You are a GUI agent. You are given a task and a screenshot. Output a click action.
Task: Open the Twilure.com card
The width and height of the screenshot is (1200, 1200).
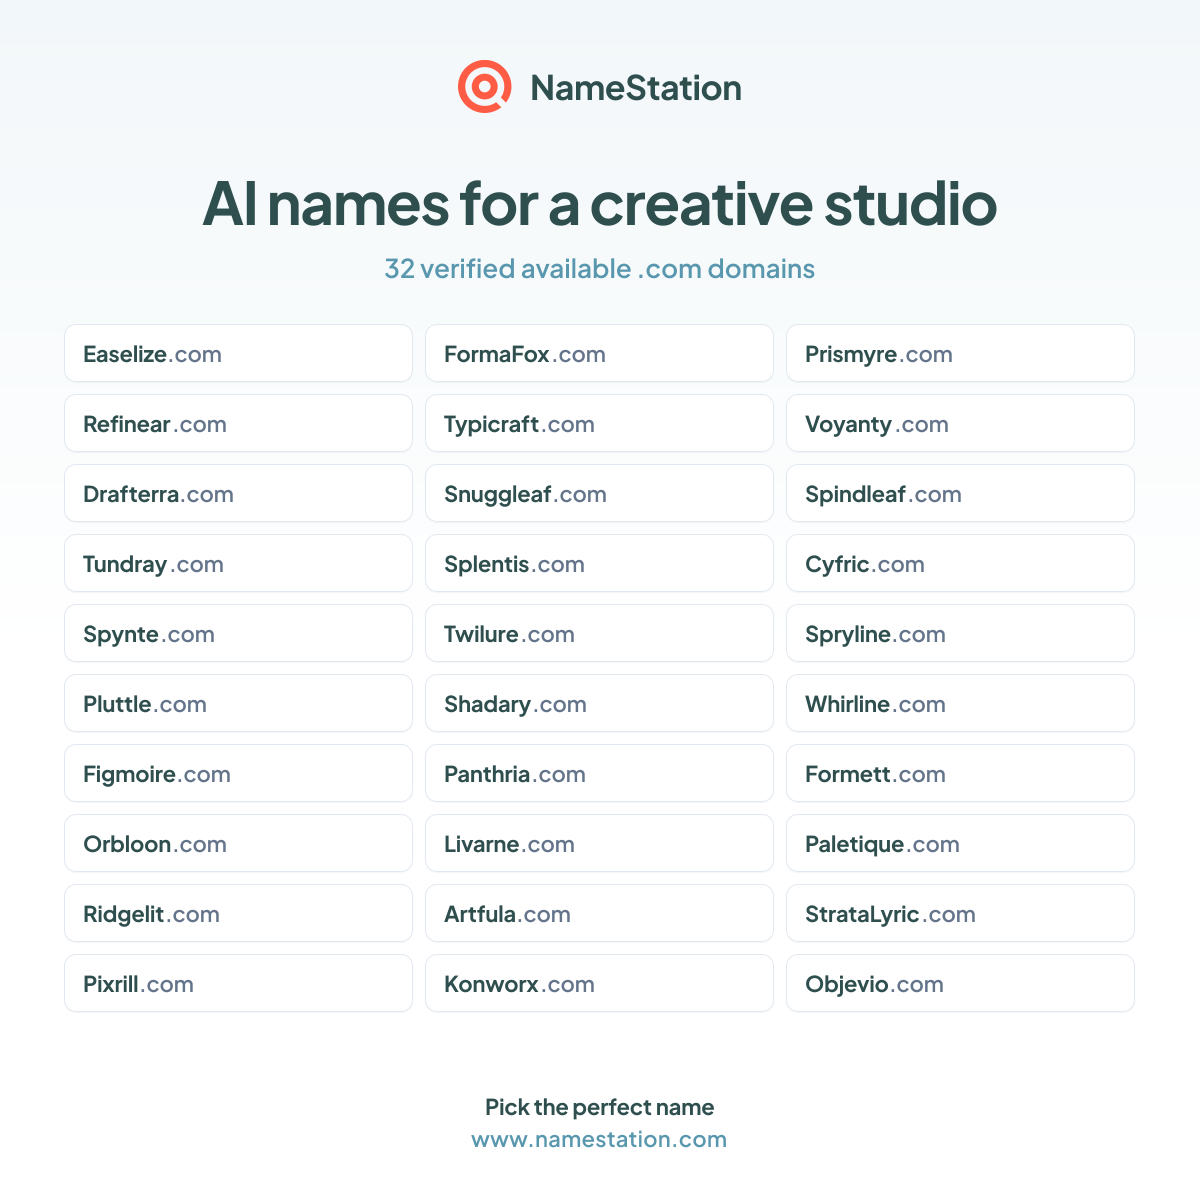(599, 633)
